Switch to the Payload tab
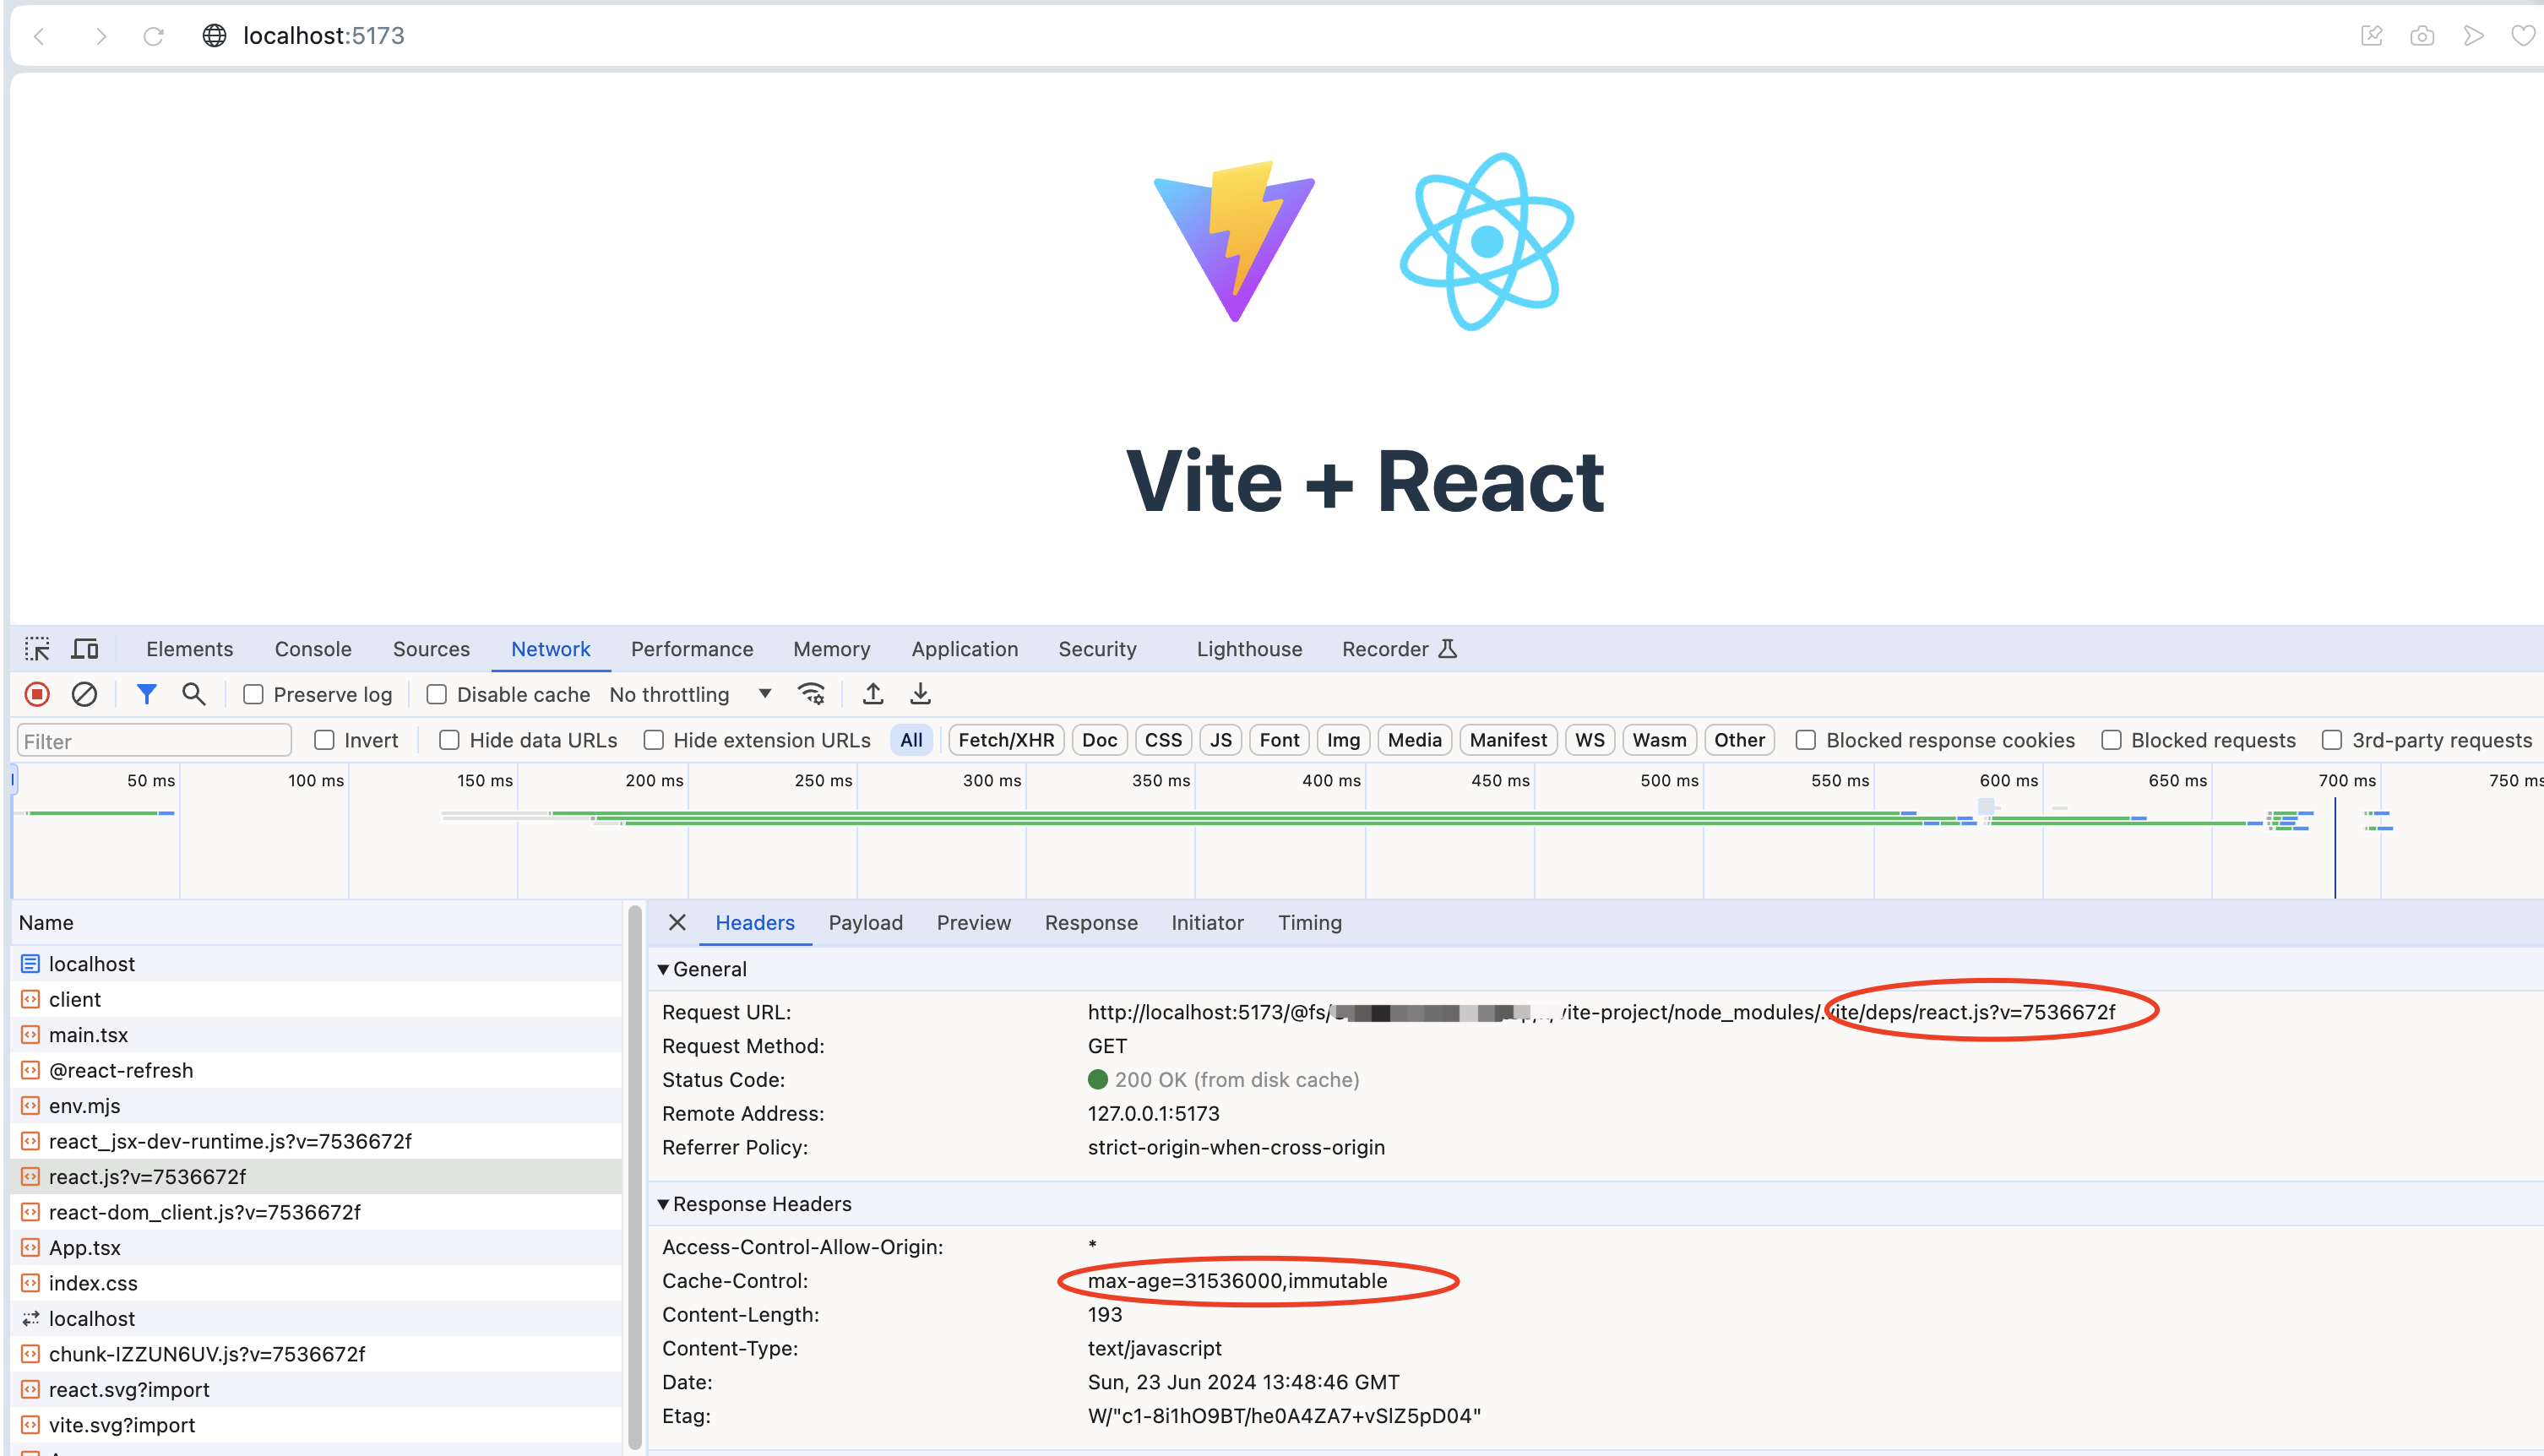2544x1456 pixels. tap(865, 922)
